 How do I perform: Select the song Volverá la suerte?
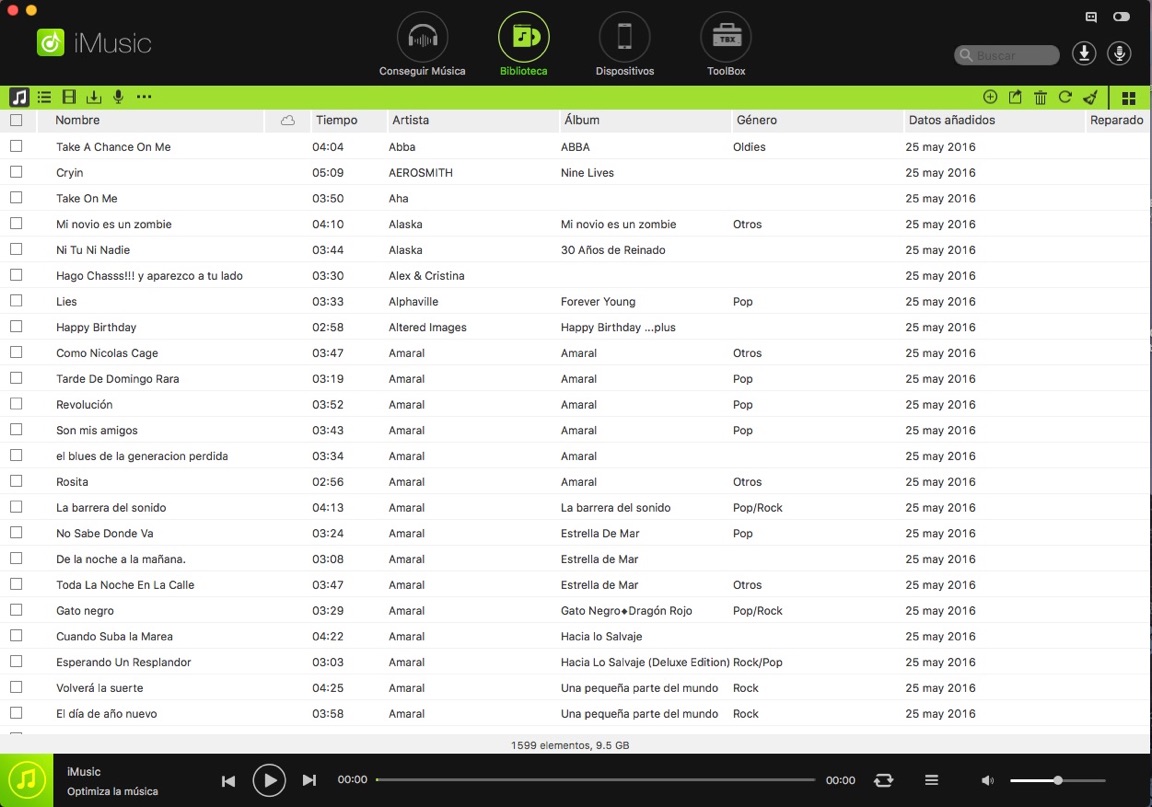tap(100, 688)
